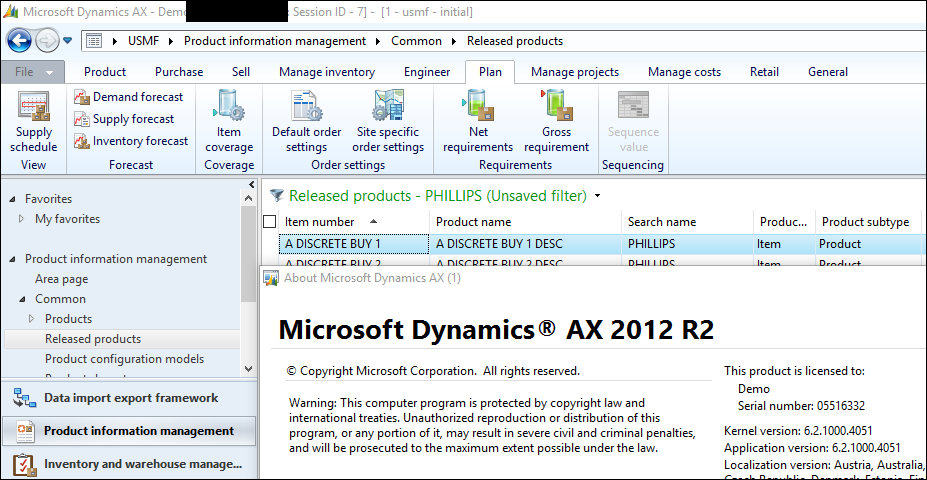The image size is (927, 480).
Task: Click Product information management in address path
Action: (275, 41)
